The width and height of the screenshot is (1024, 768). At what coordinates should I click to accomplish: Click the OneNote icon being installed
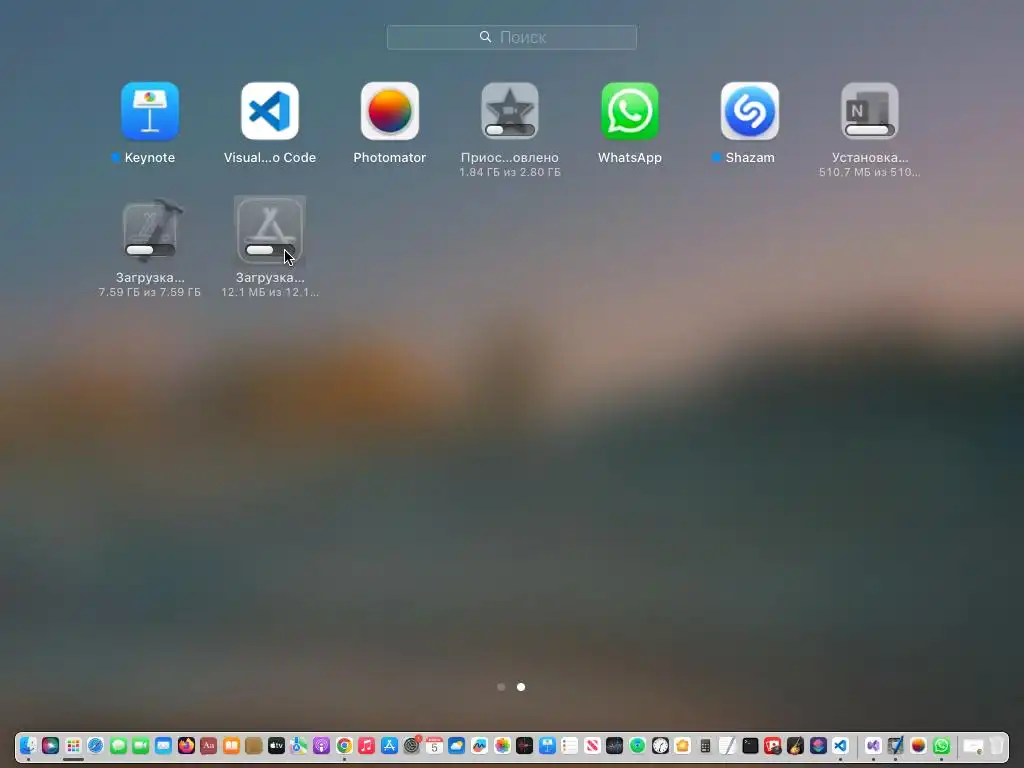point(870,111)
